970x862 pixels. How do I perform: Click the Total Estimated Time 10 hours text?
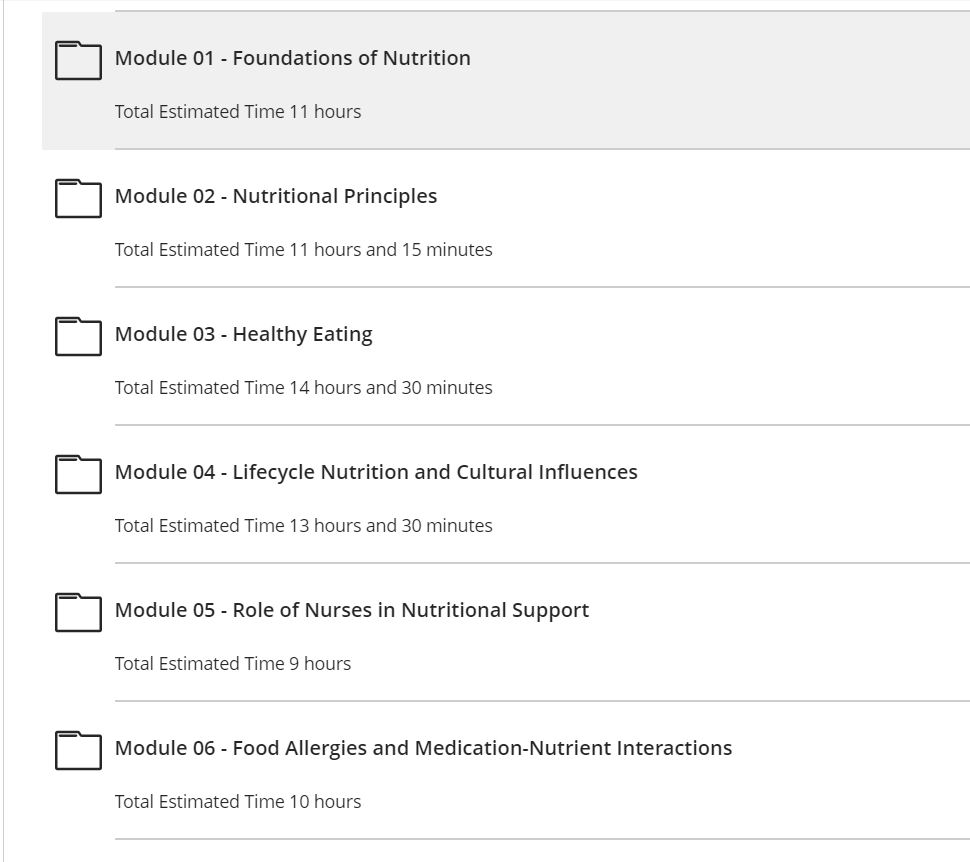238,801
